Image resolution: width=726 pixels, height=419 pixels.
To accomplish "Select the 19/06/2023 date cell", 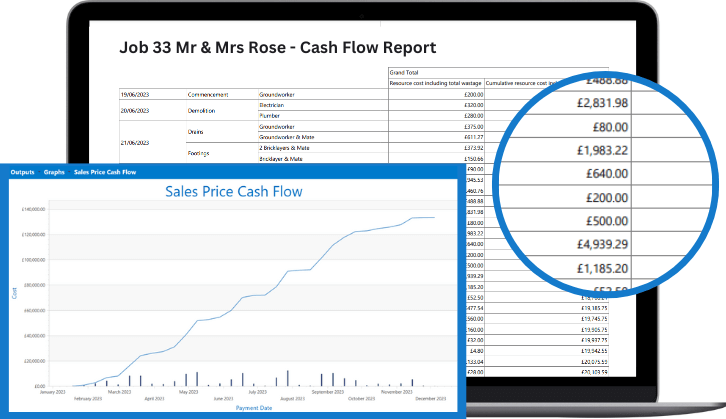I will [x=135, y=94].
